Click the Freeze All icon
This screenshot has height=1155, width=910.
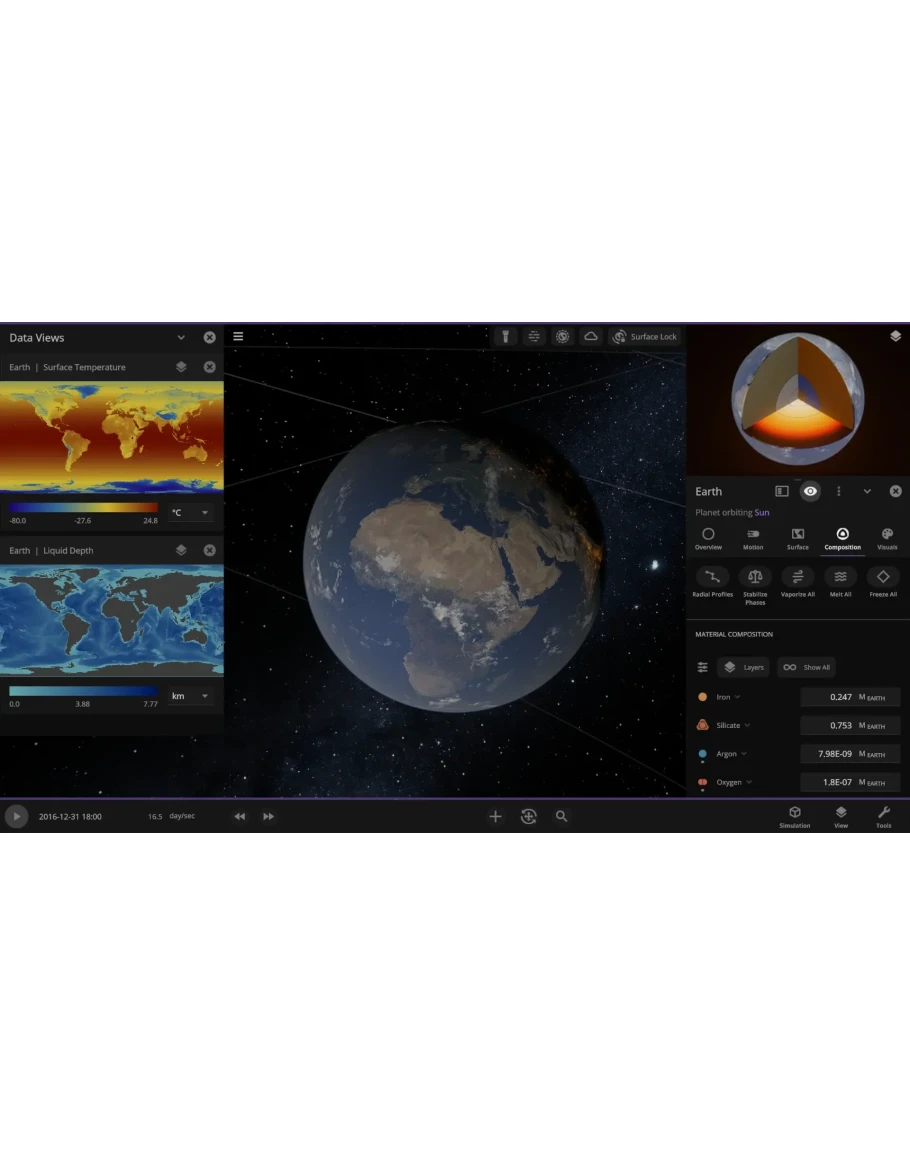[x=883, y=577]
